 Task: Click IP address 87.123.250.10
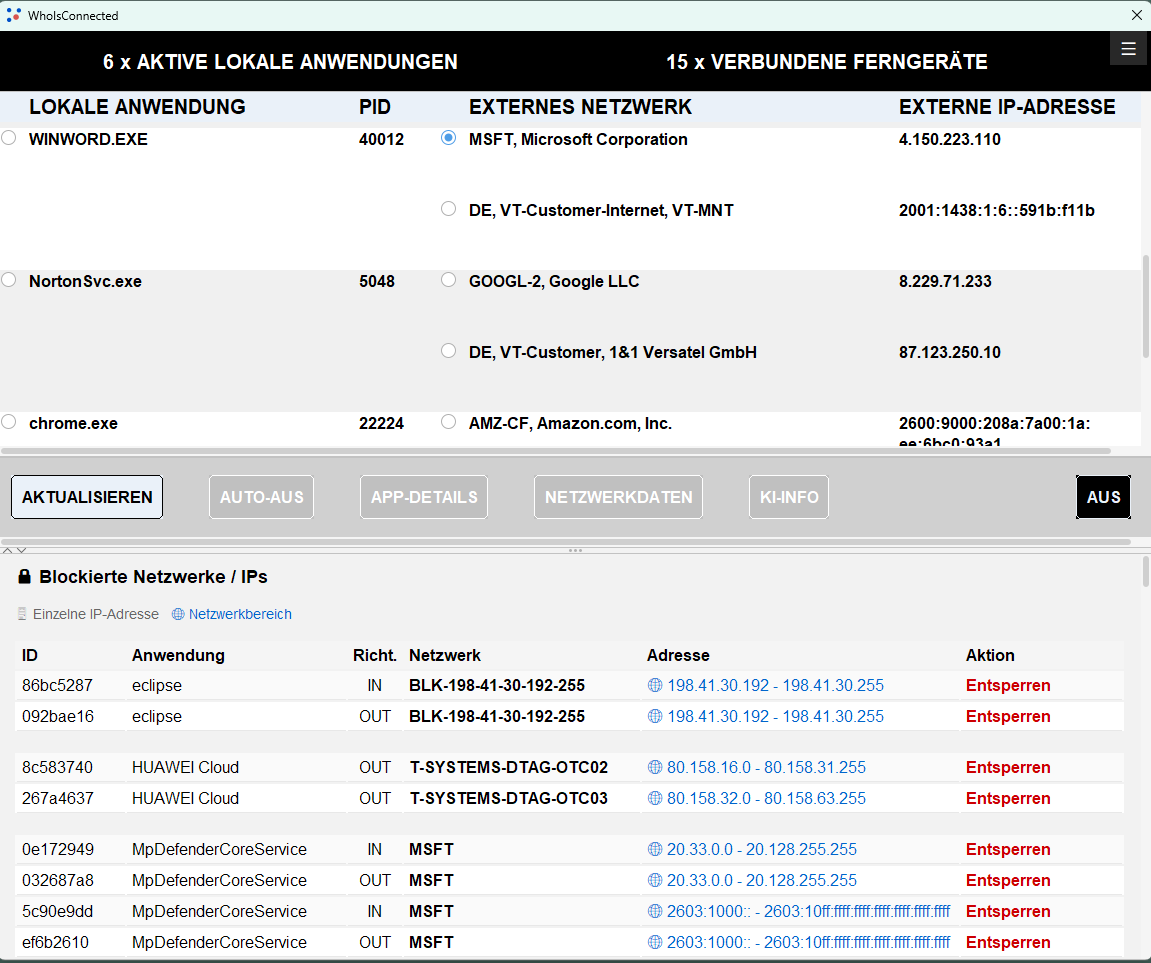tap(949, 352)
